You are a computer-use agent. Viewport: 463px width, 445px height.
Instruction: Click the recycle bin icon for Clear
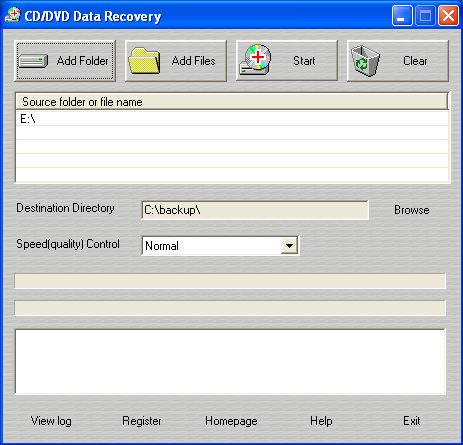(366, 61)
